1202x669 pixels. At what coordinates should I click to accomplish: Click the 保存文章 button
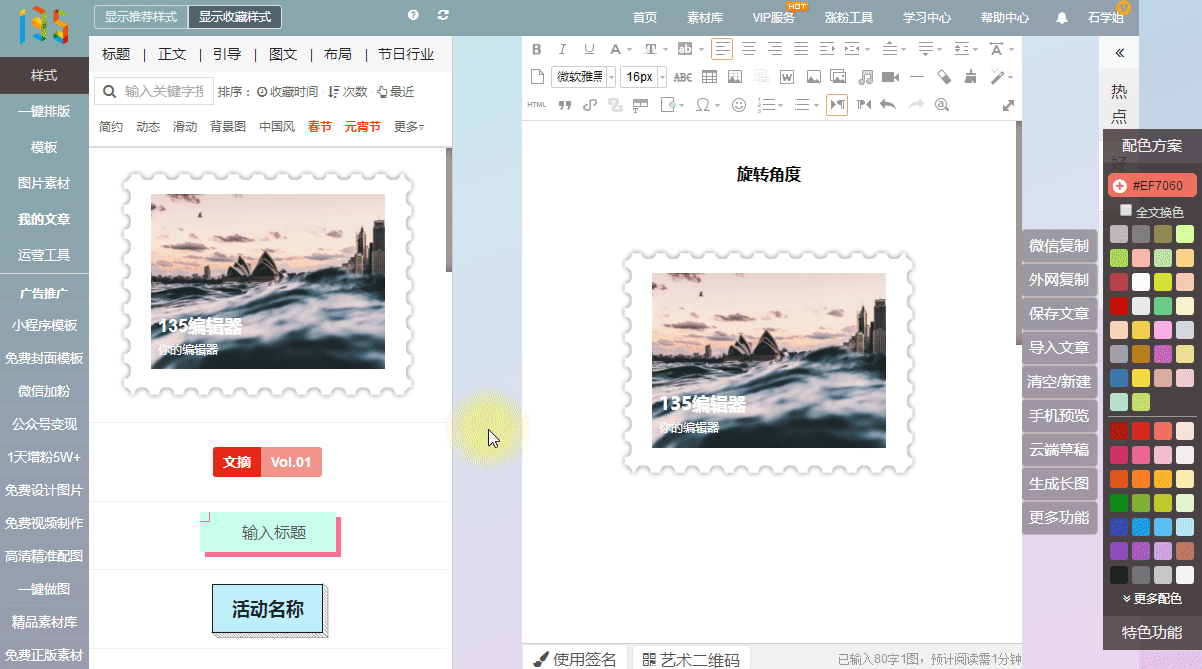click(1059, 314)
